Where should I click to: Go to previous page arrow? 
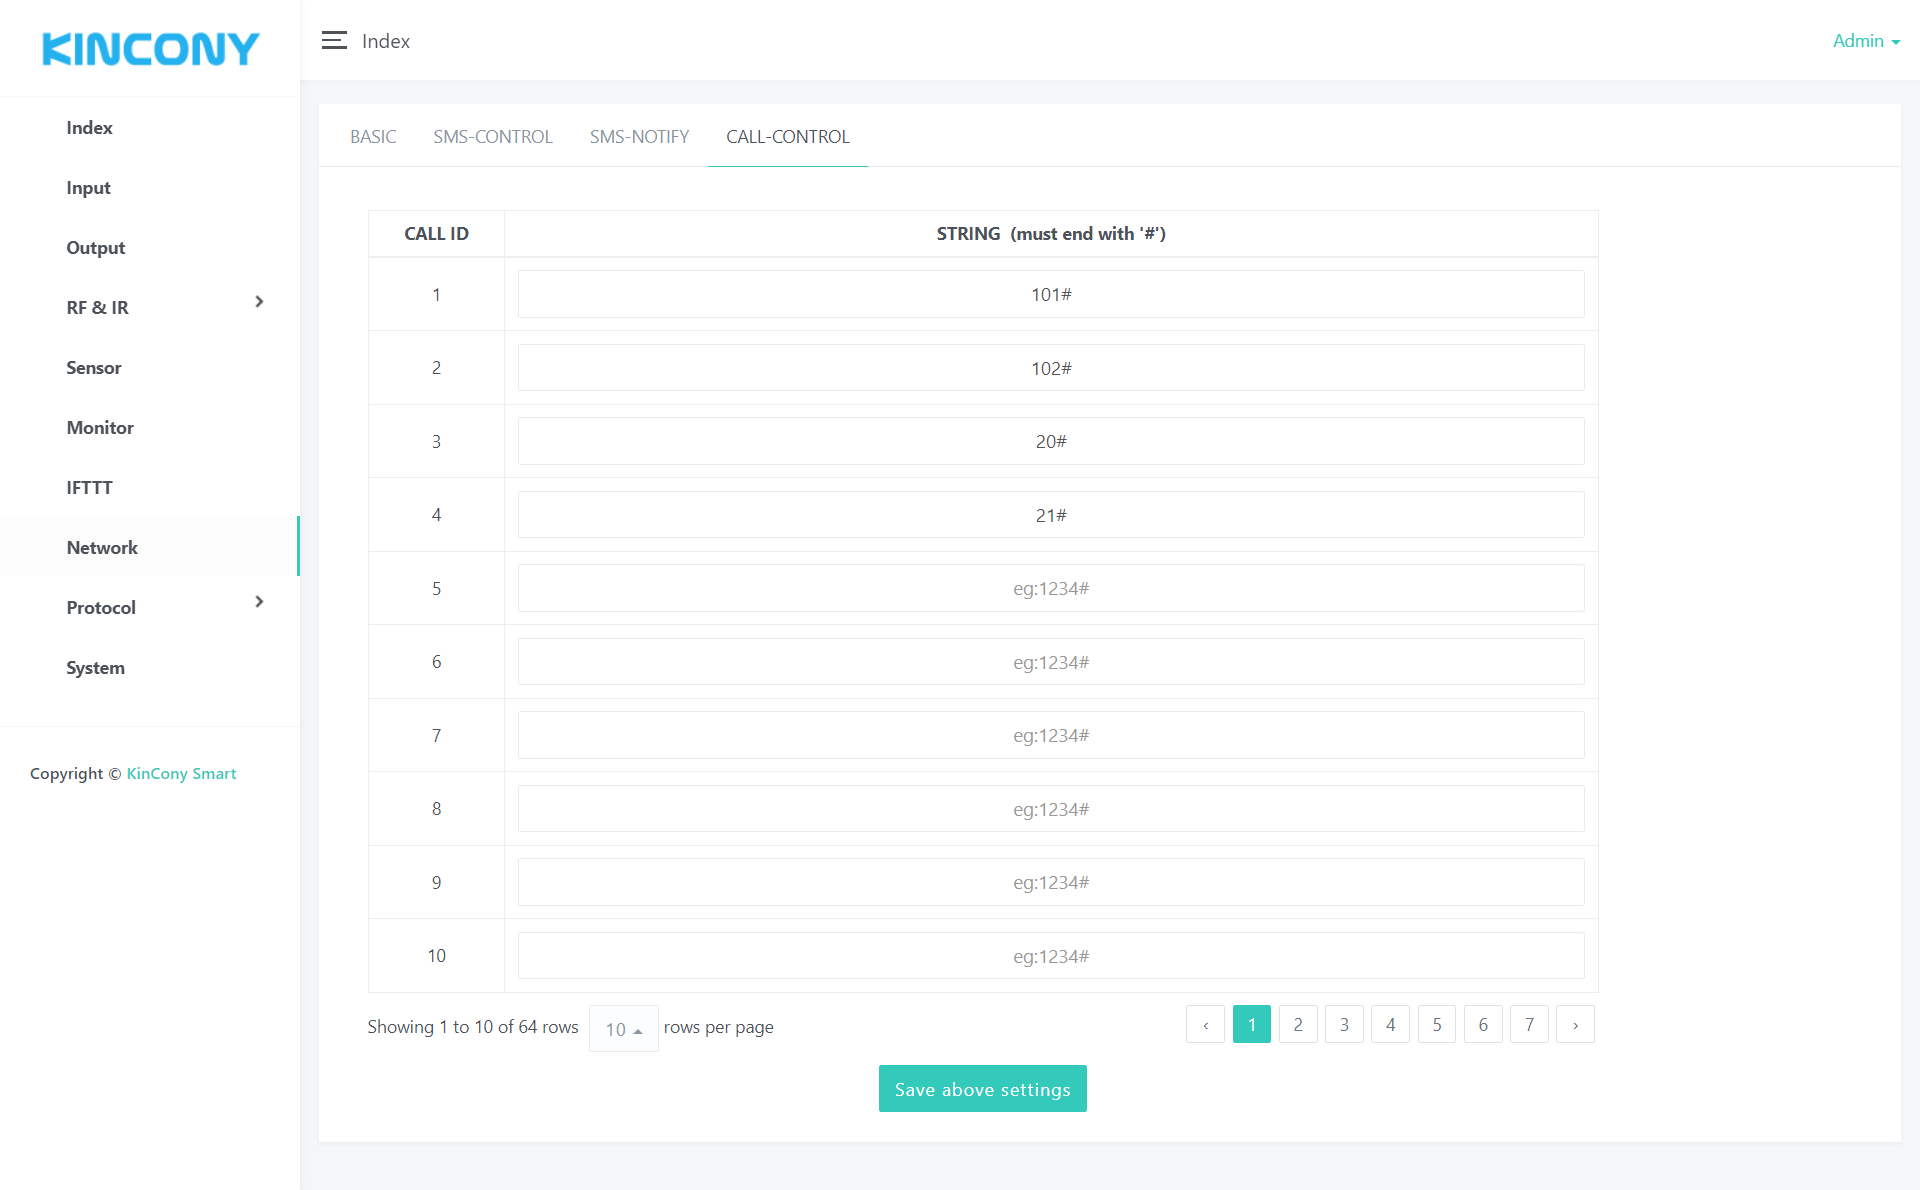tap(1205, 1024)
